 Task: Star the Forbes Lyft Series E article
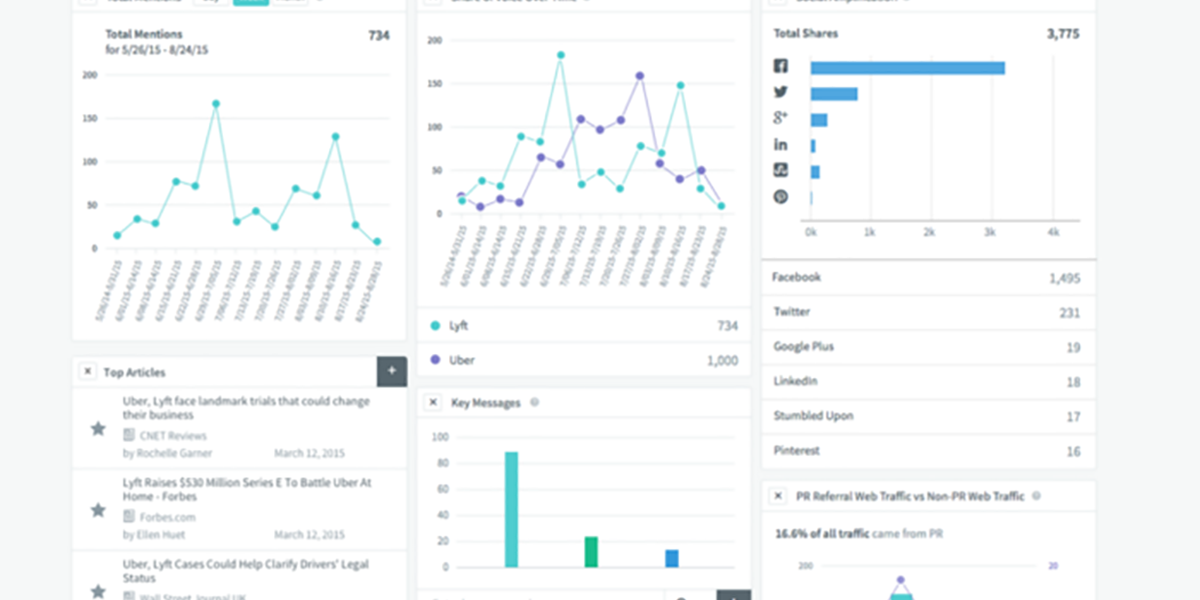(x=98, y=510)
